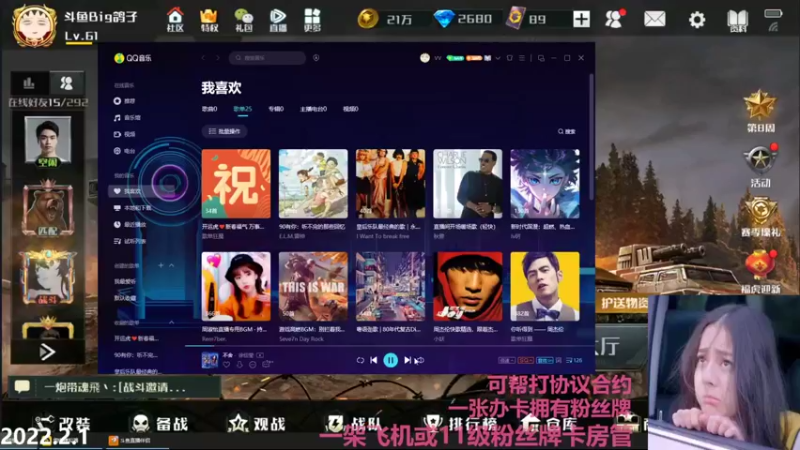Go forward with QQ Music forward arrow

[x=218, y=58]
